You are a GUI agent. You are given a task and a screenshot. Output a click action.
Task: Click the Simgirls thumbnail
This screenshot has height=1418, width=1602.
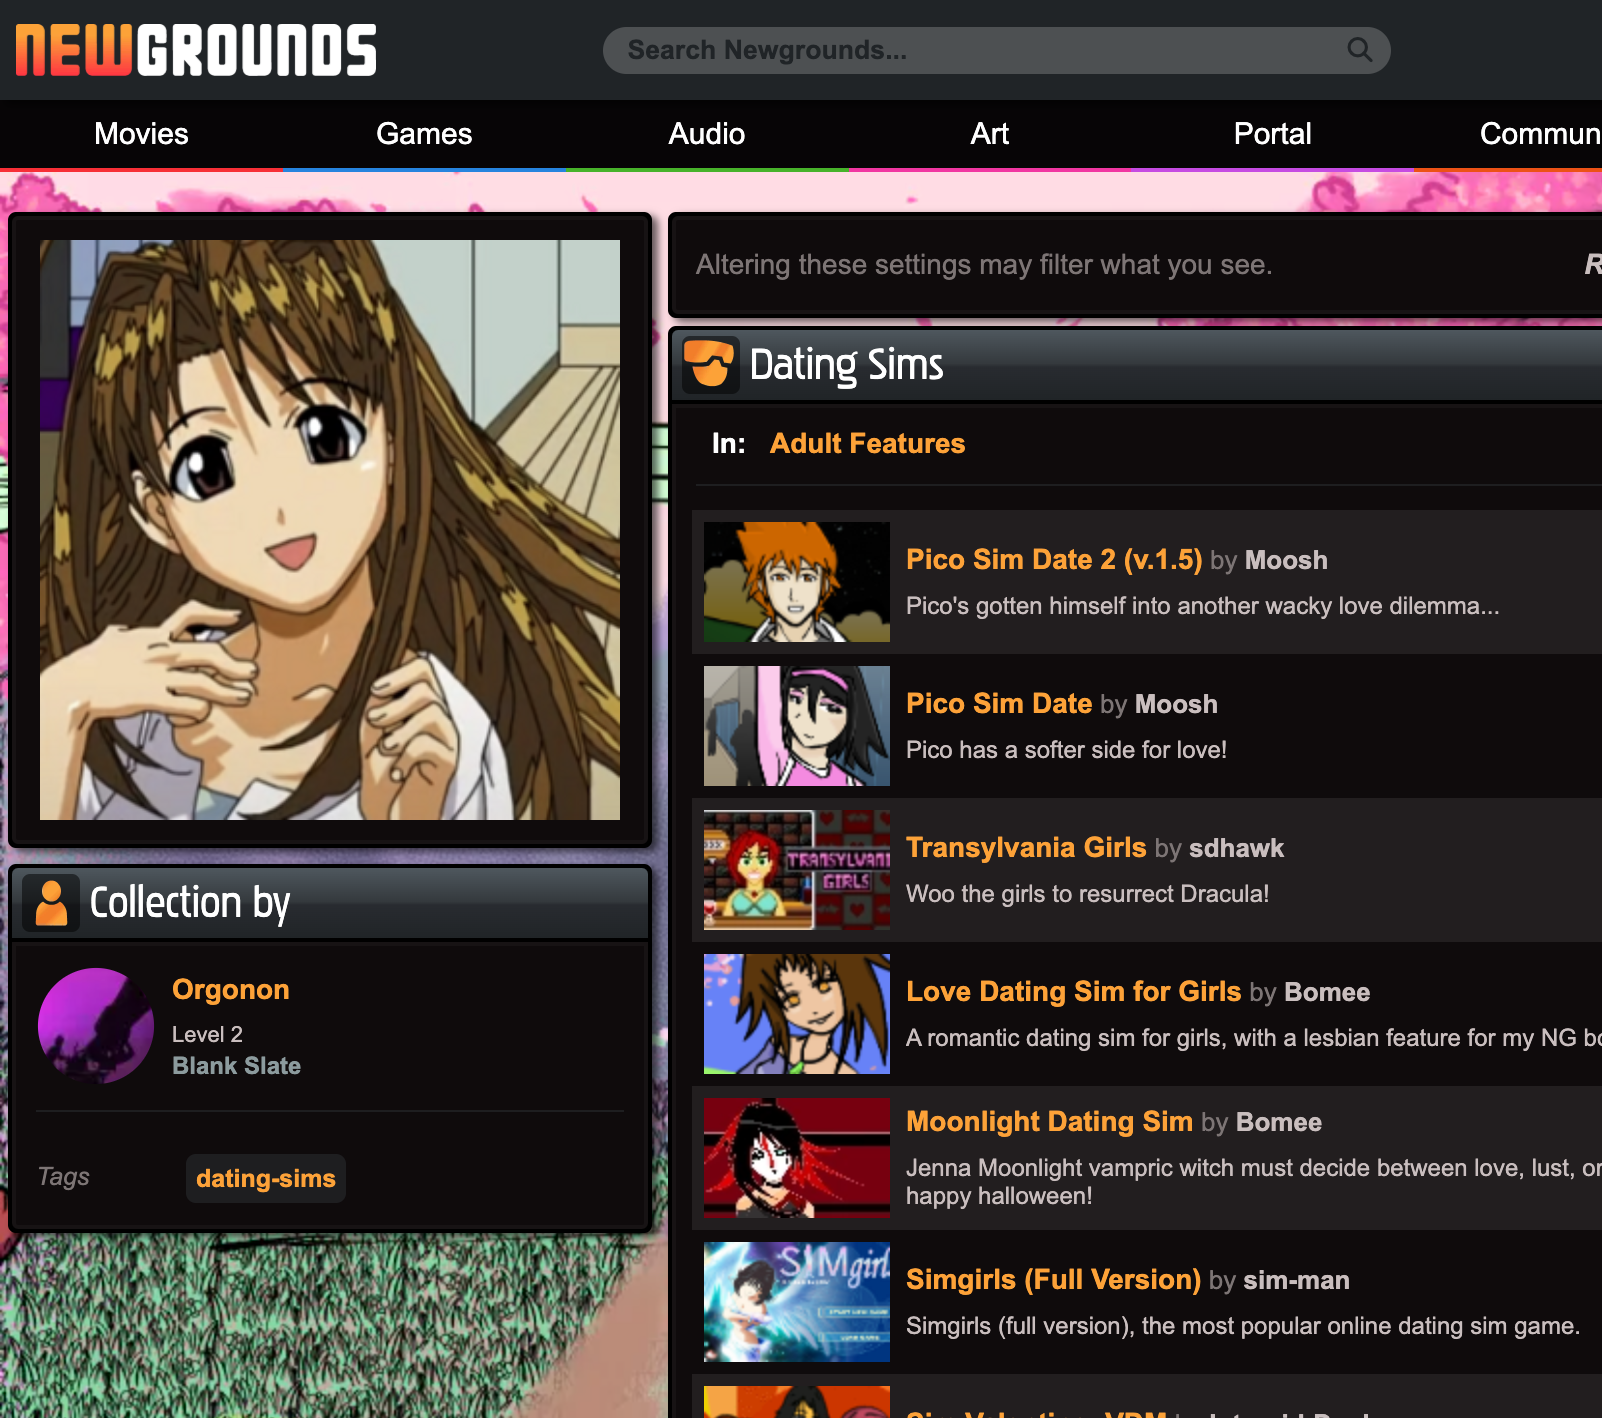click(x=797, y=1302)
